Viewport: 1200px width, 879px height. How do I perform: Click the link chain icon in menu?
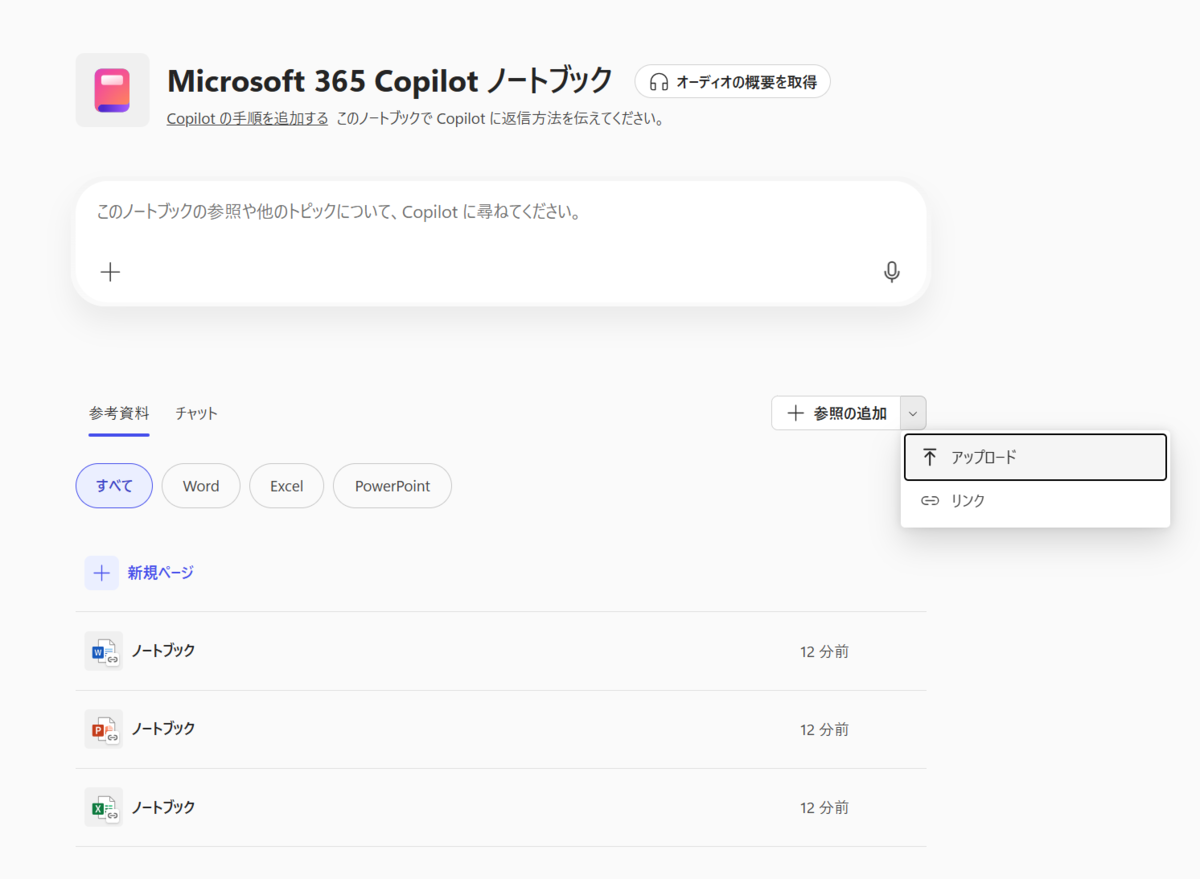(930, 501)
